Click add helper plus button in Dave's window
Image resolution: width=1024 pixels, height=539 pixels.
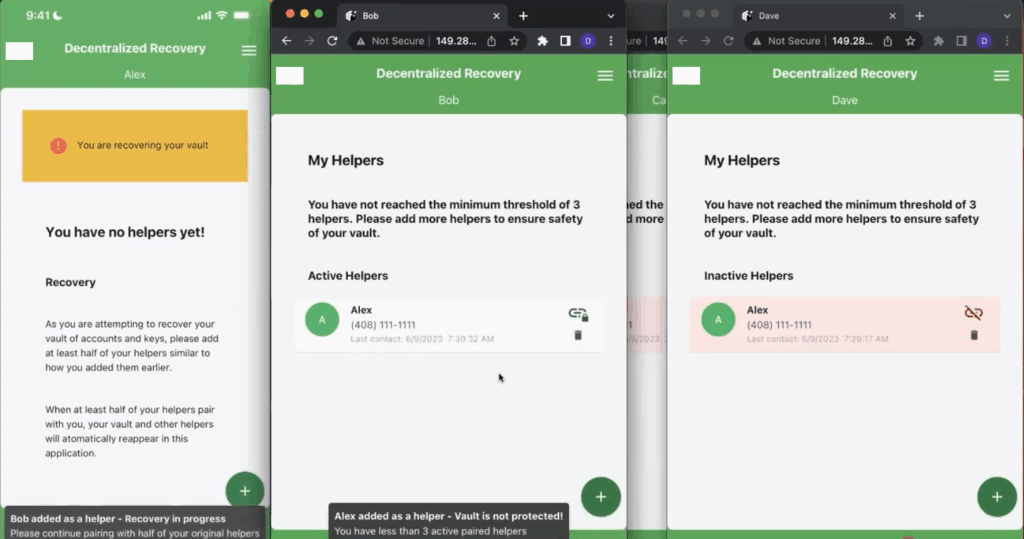[996, 497]
